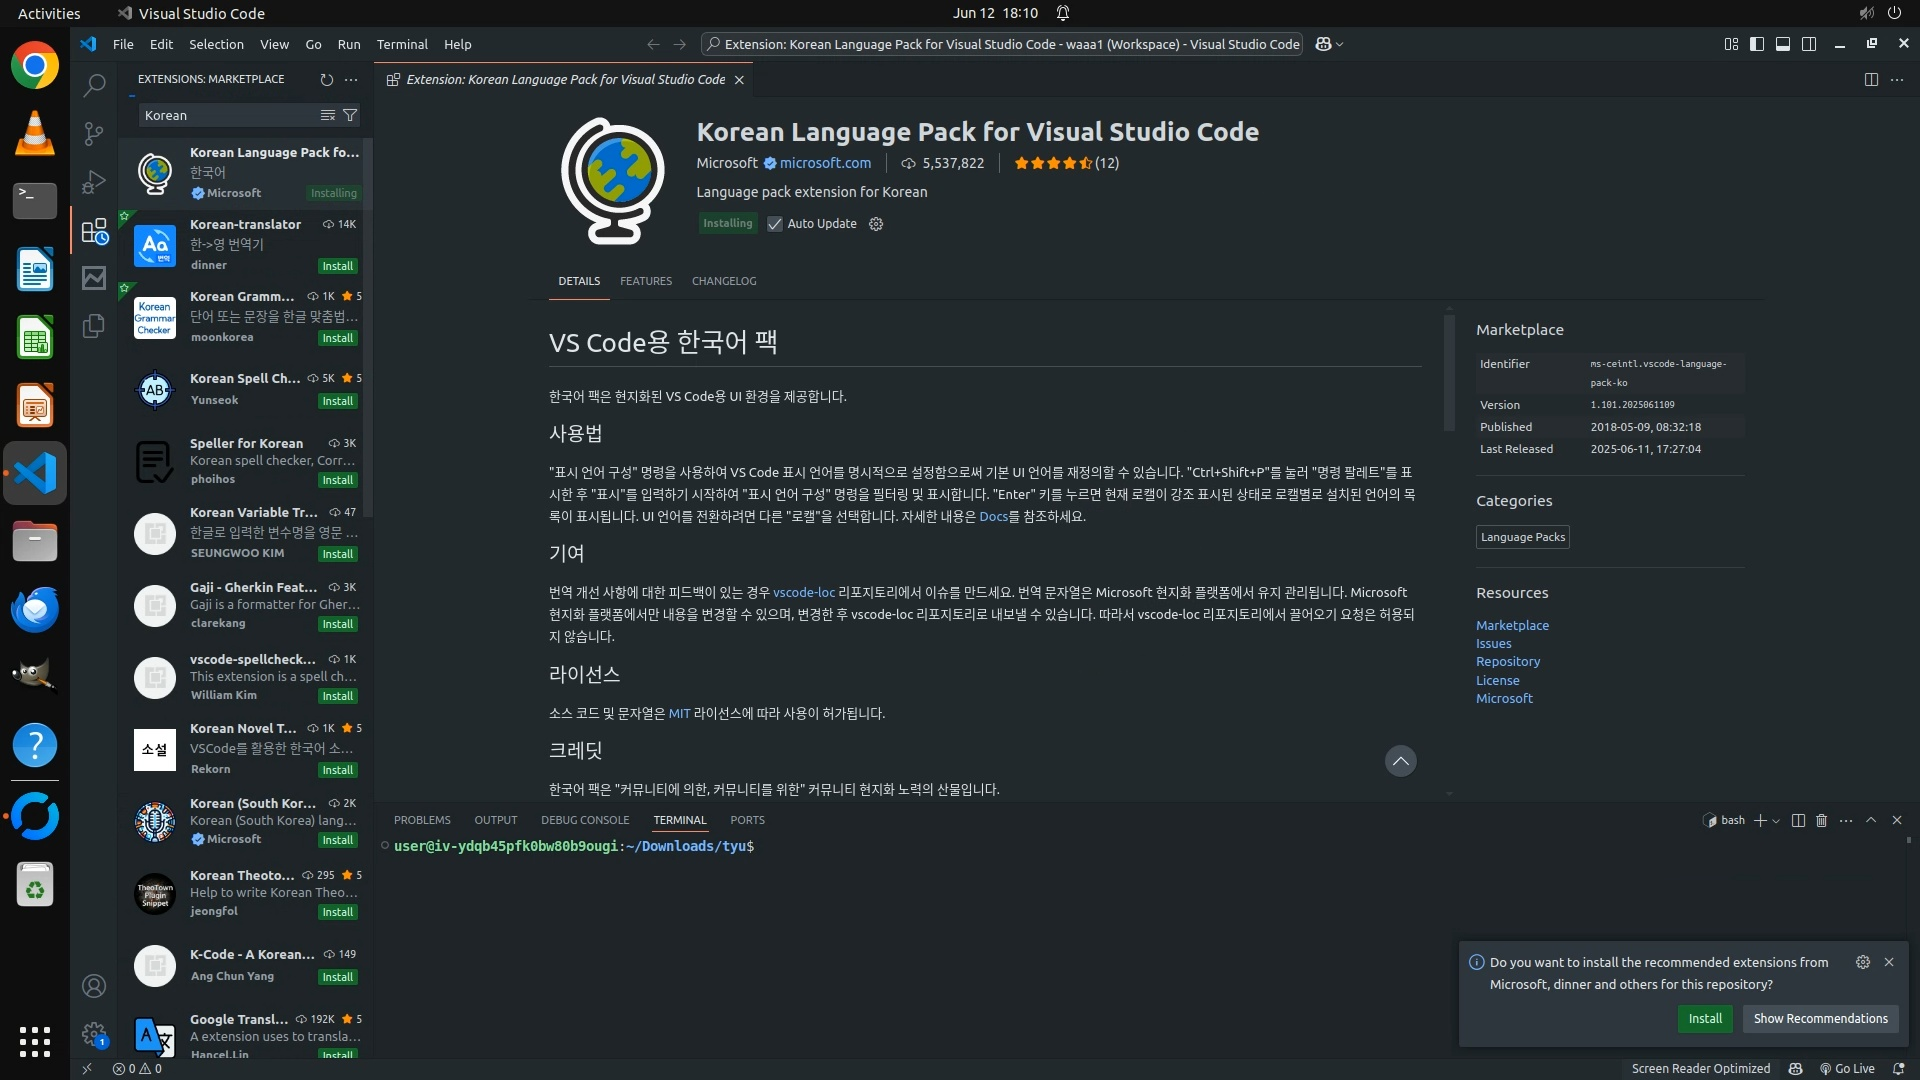Screen dimensions: 1920x1080
Task: Open the Run and Debug view
Action: point(94,182)
